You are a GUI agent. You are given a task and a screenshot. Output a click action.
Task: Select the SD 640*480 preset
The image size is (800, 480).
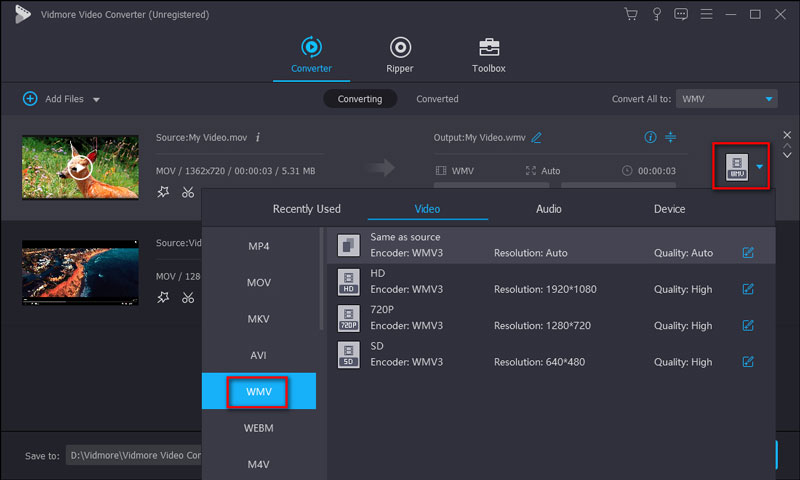[x=551, y=354]
